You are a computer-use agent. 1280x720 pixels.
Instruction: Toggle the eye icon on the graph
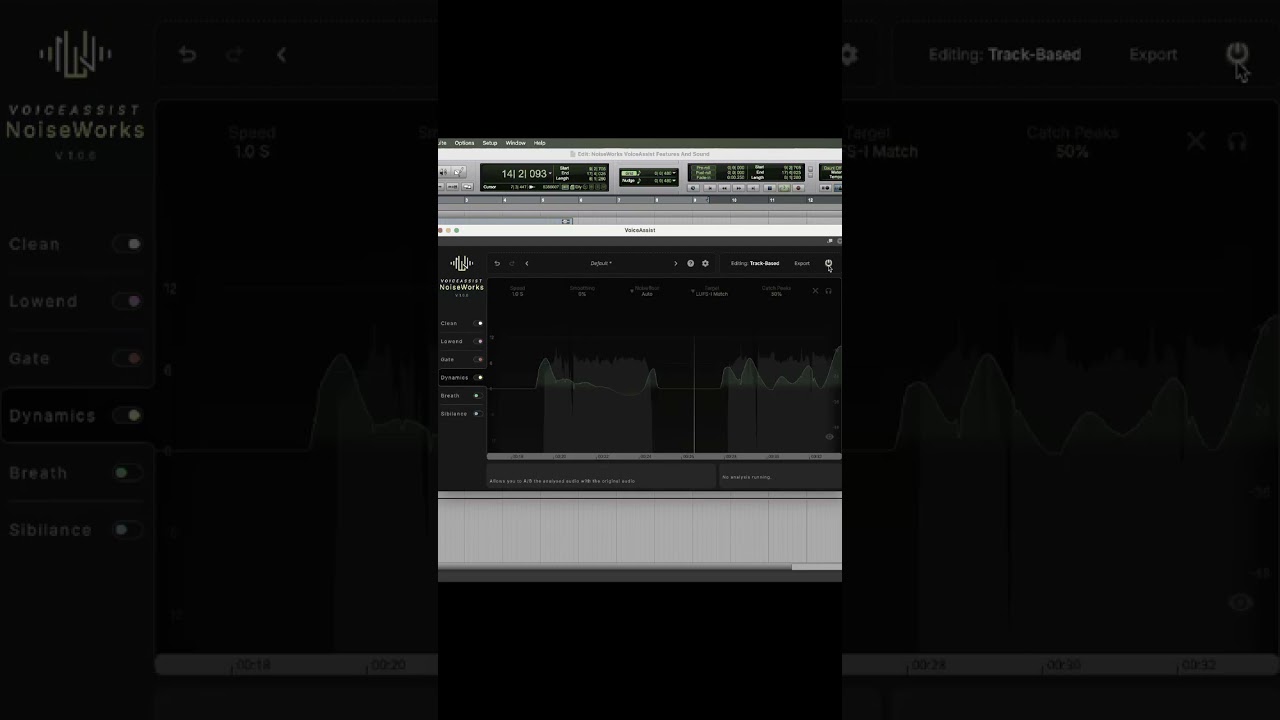(x=829, y=437)
